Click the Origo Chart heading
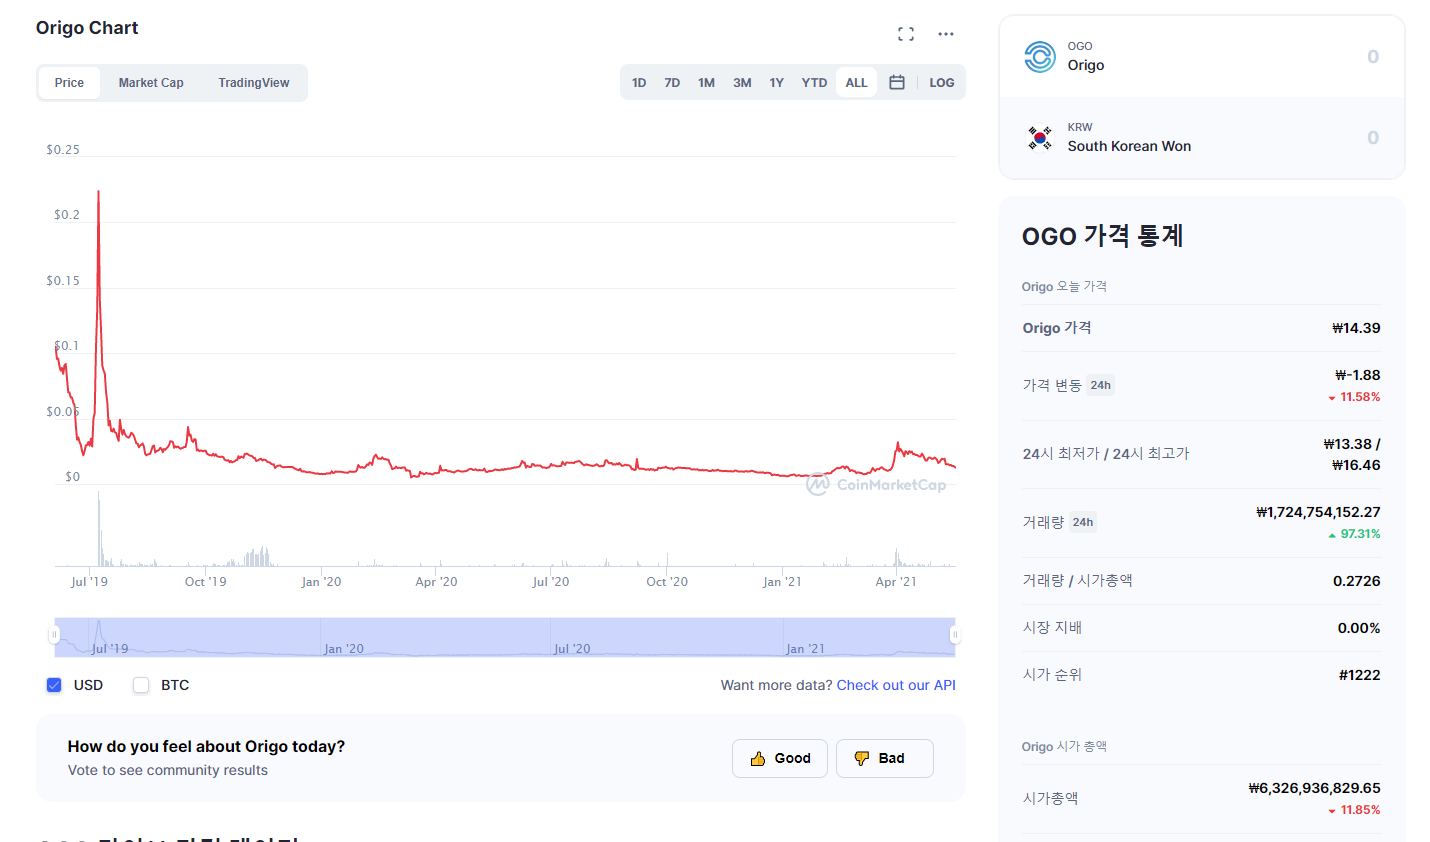Screen dimensions: 1430x842 click(87, 28)
